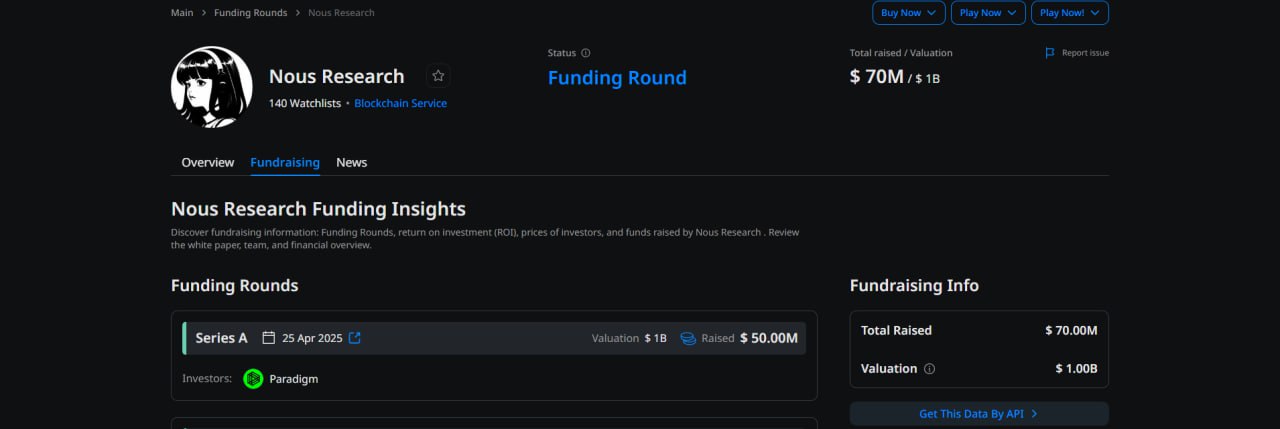
Task: Click the Status info circle icon
Action: [x=586, y=53]
